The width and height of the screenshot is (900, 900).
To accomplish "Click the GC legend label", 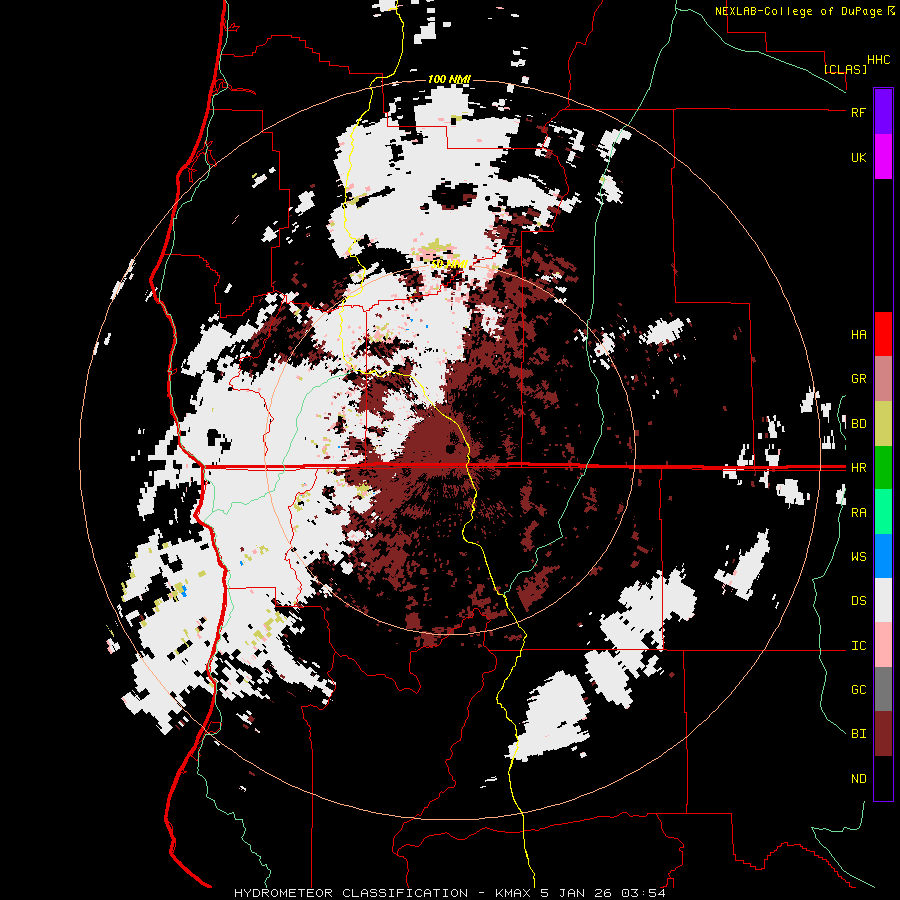I will click(858, 690).
